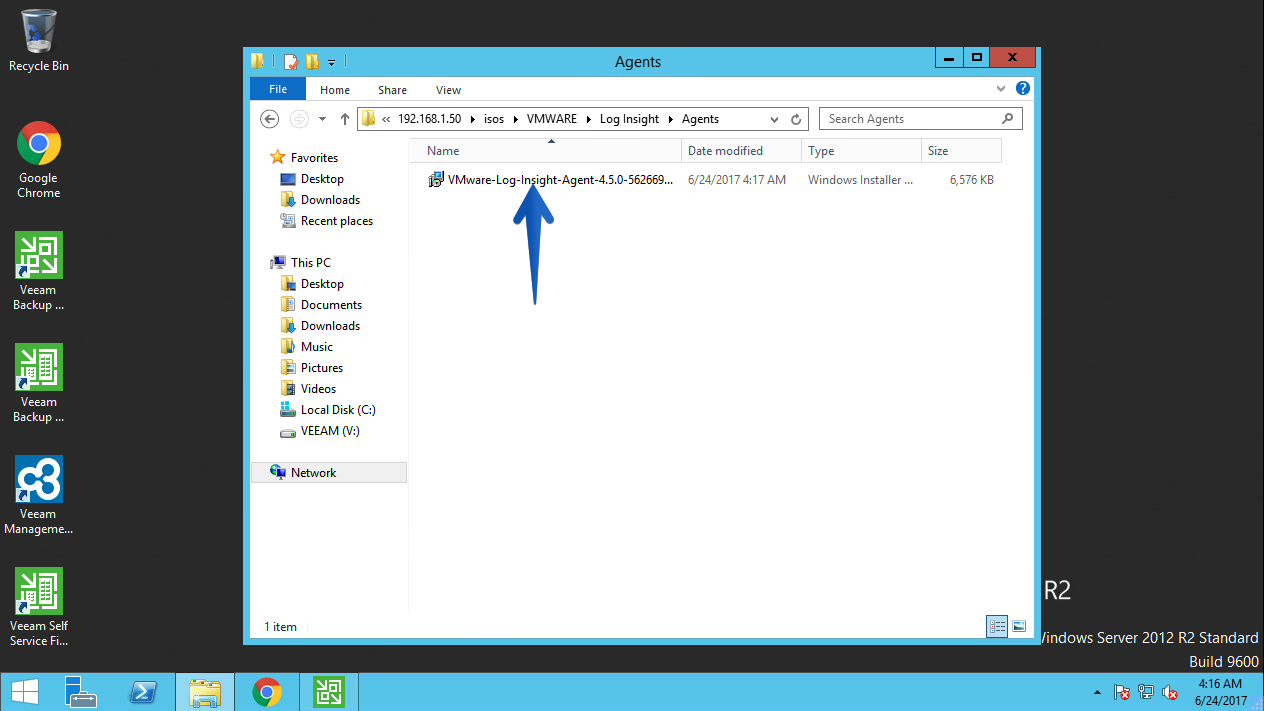
Task: Switch to the Share ribbon tab
Action: 392,90
